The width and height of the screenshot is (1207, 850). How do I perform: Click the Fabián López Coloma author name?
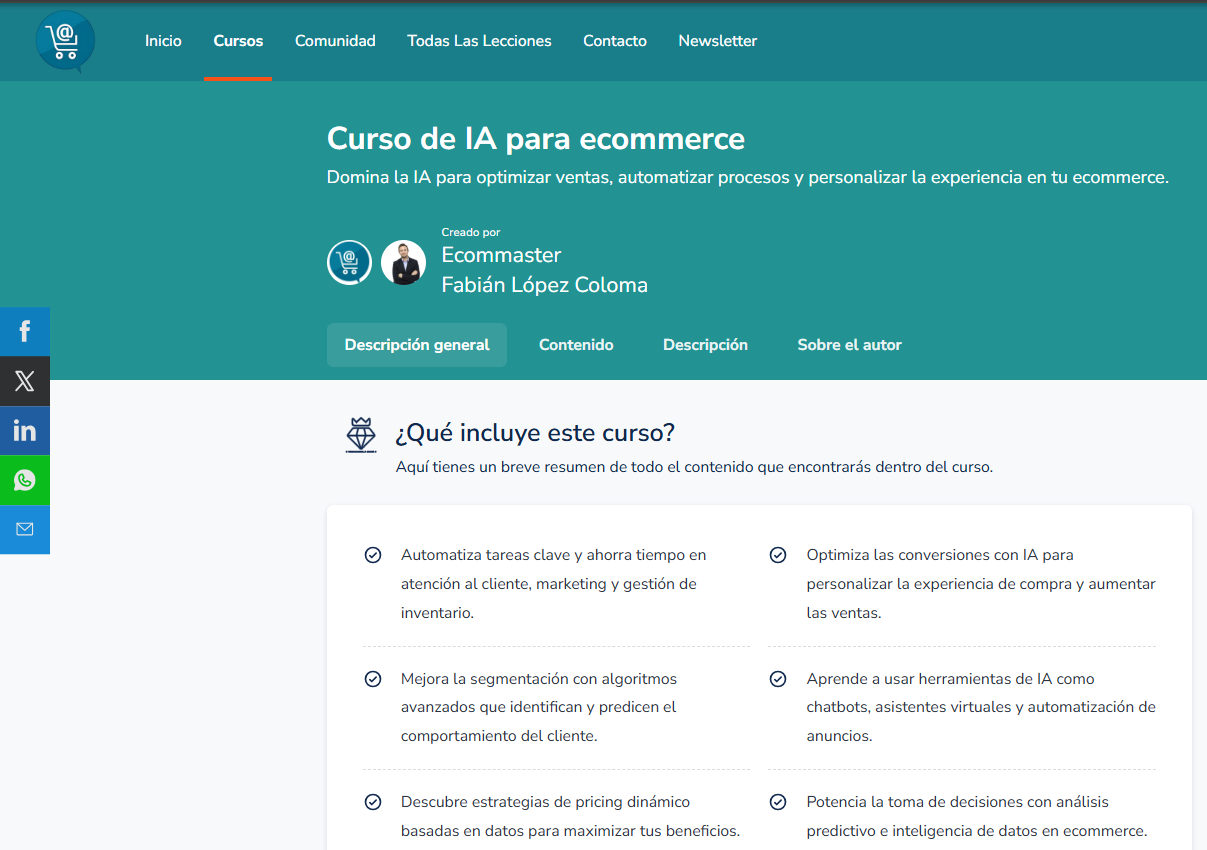[544, 285]
